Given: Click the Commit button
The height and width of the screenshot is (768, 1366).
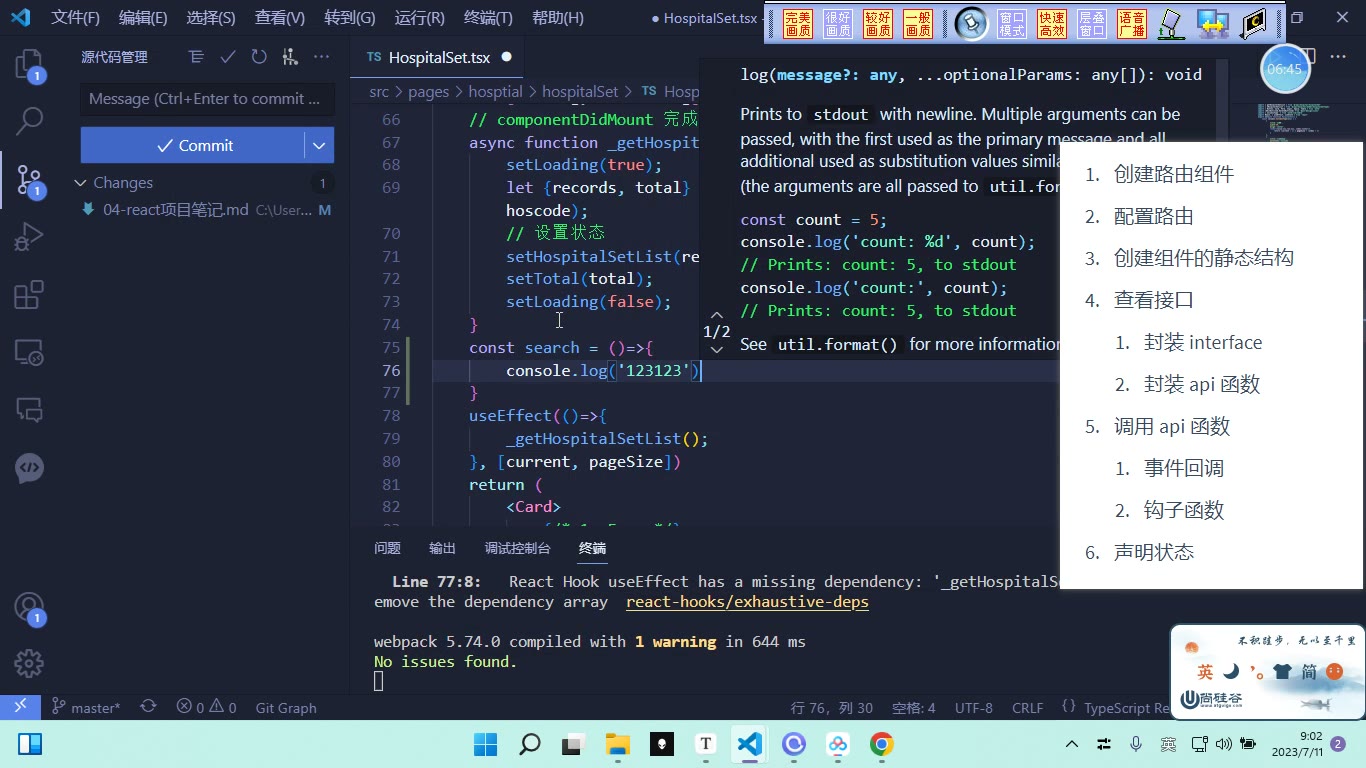Looking at the screenshot, I should [193, 145].
